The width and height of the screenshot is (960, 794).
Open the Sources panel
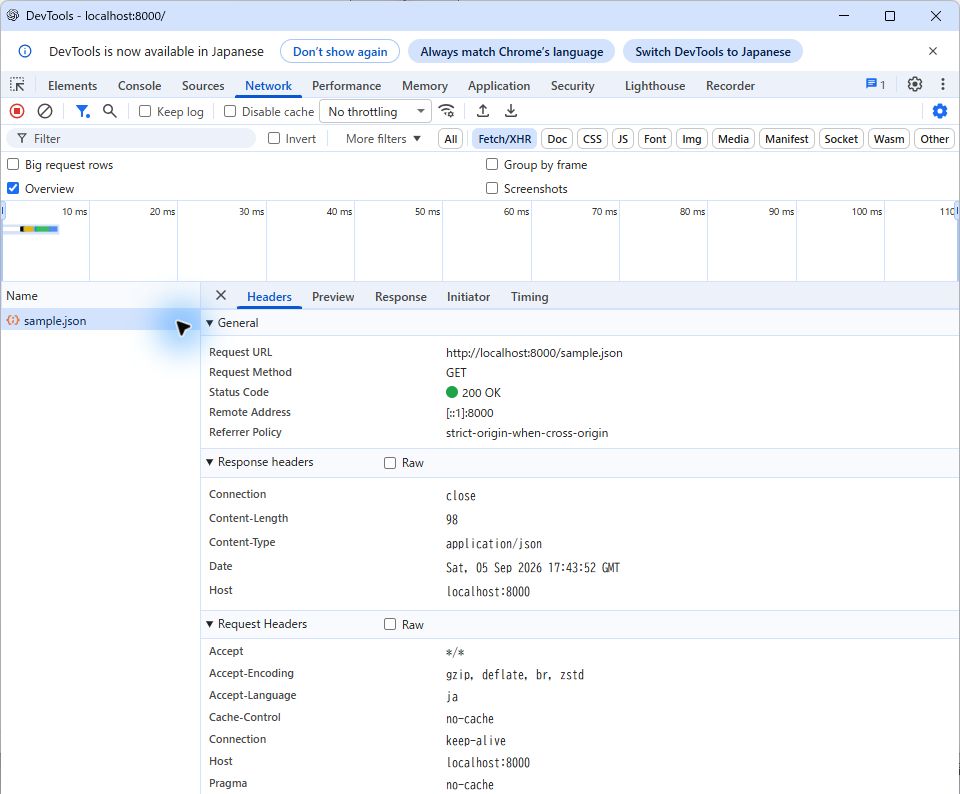coord(203,86)
